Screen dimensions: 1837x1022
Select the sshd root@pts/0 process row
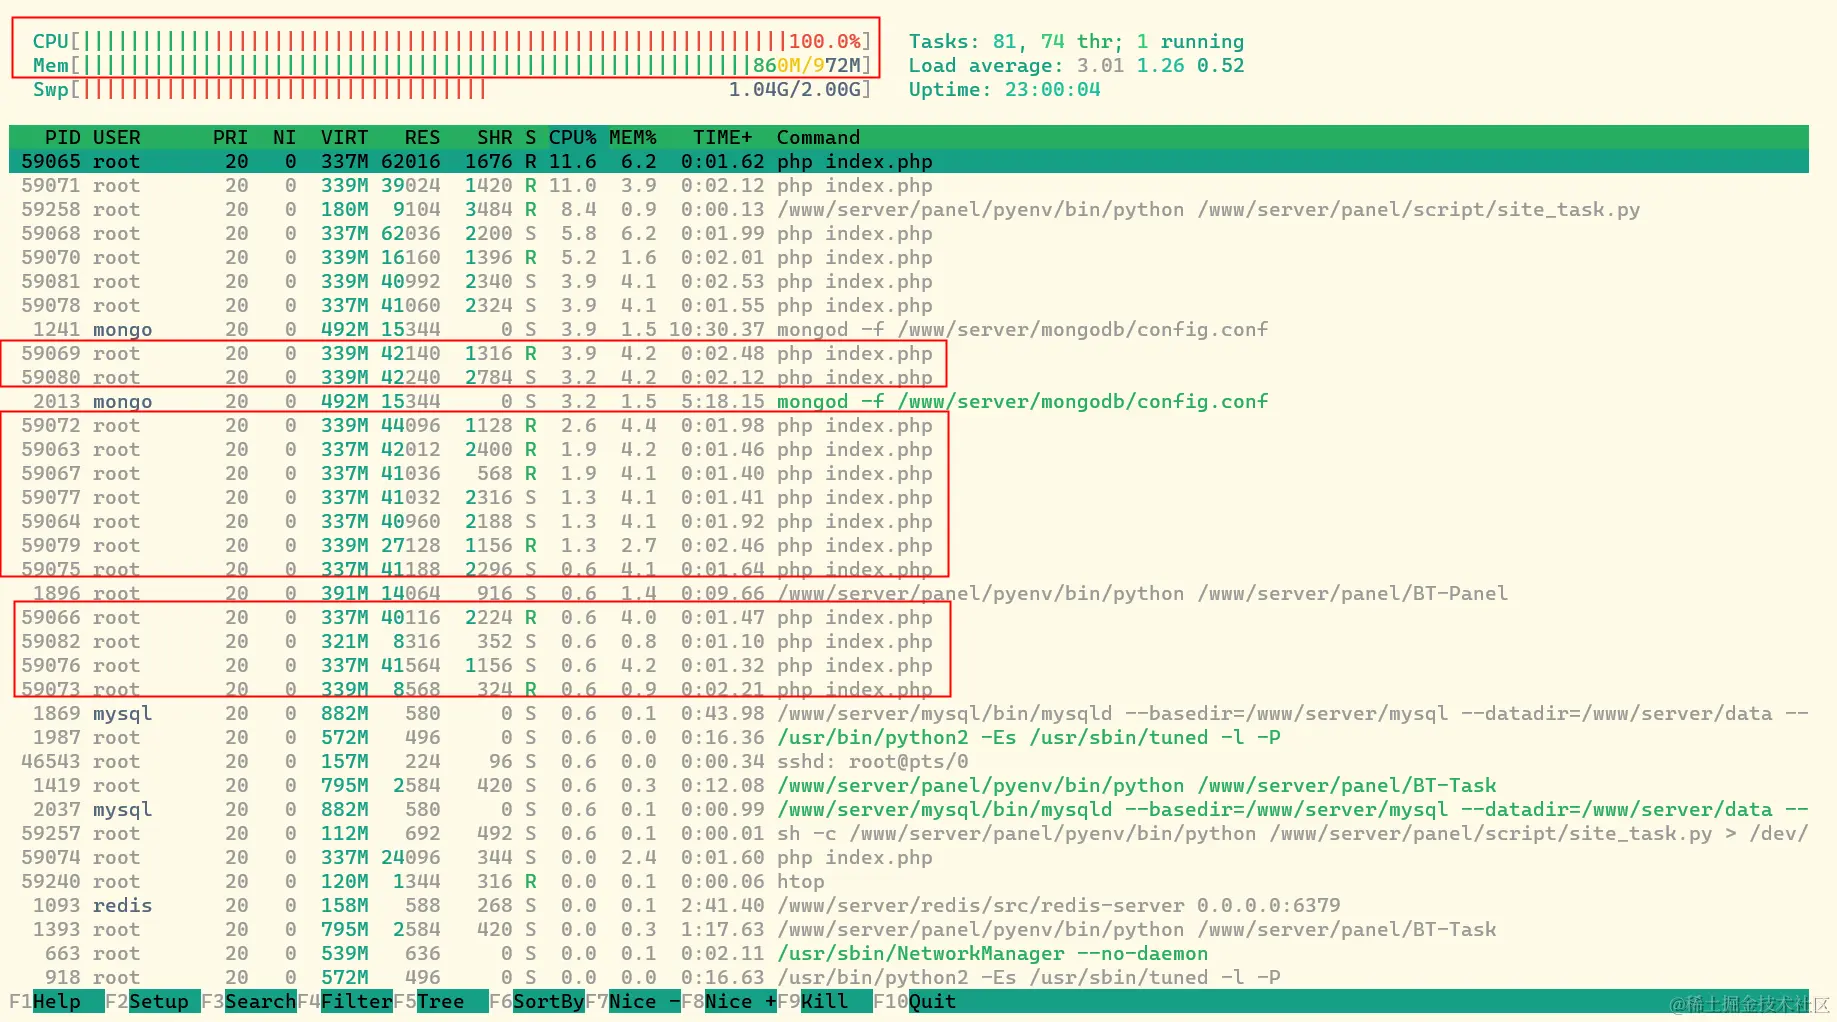click(x=909, y=761)
